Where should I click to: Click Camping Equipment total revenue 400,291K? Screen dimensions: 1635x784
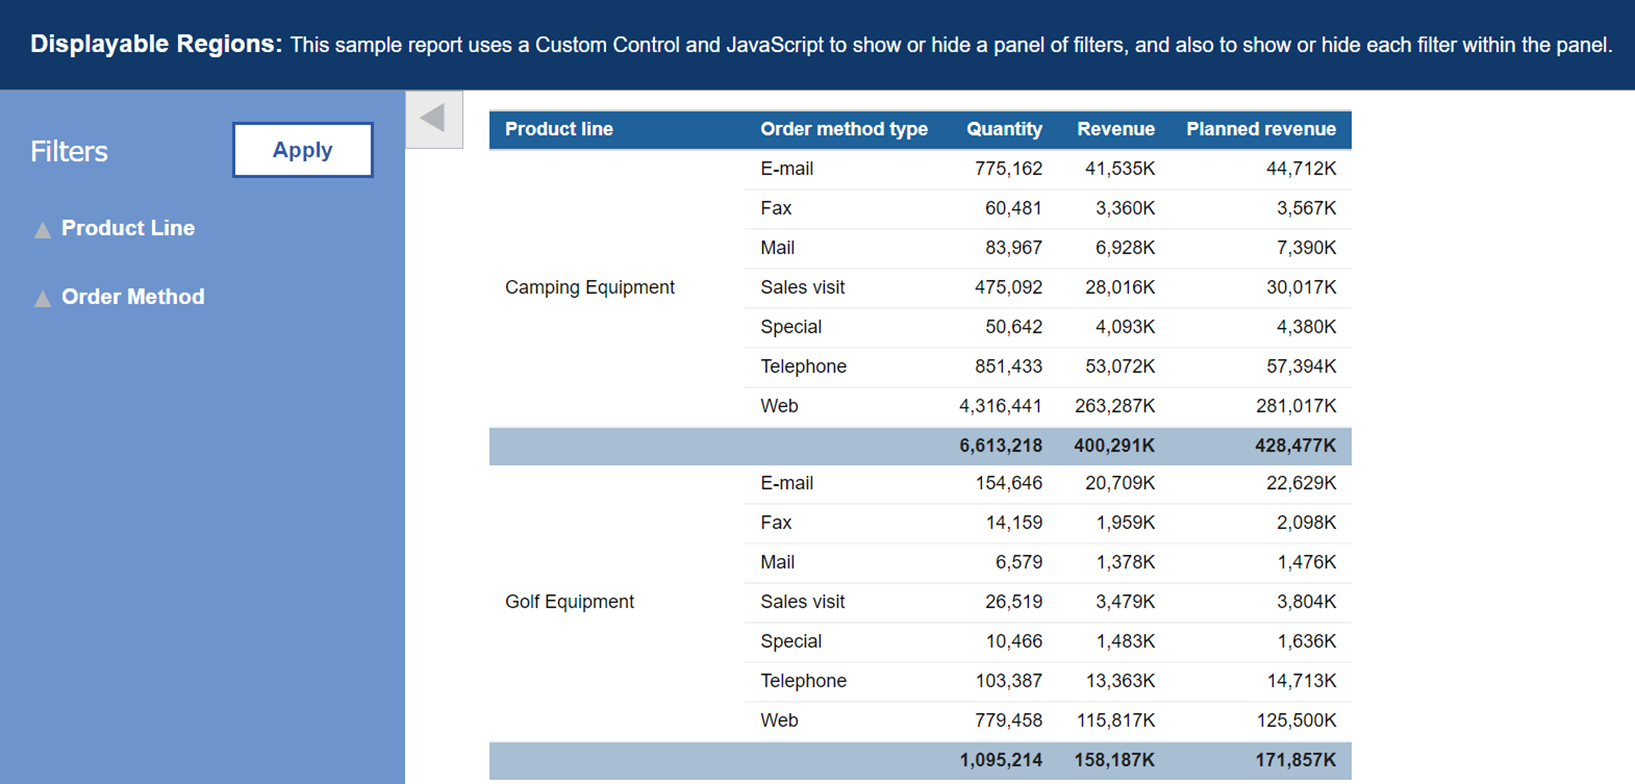pyautogui.click(x=1115, y=446)
